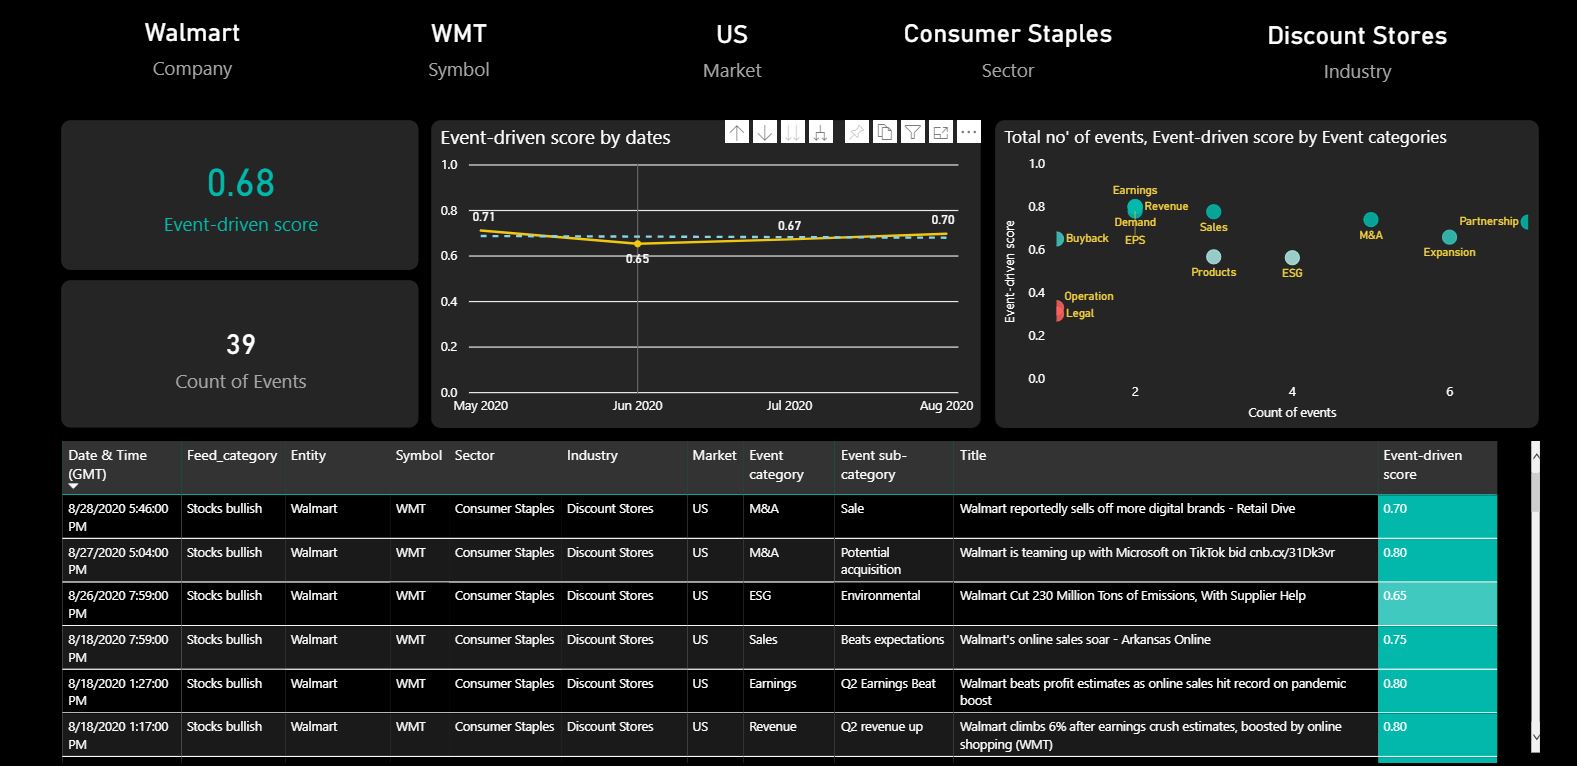Image resolution: width=1577 pixels, height=766 pixels.
Task: Click the WMT Symbol header card
Action: point(459,51)
